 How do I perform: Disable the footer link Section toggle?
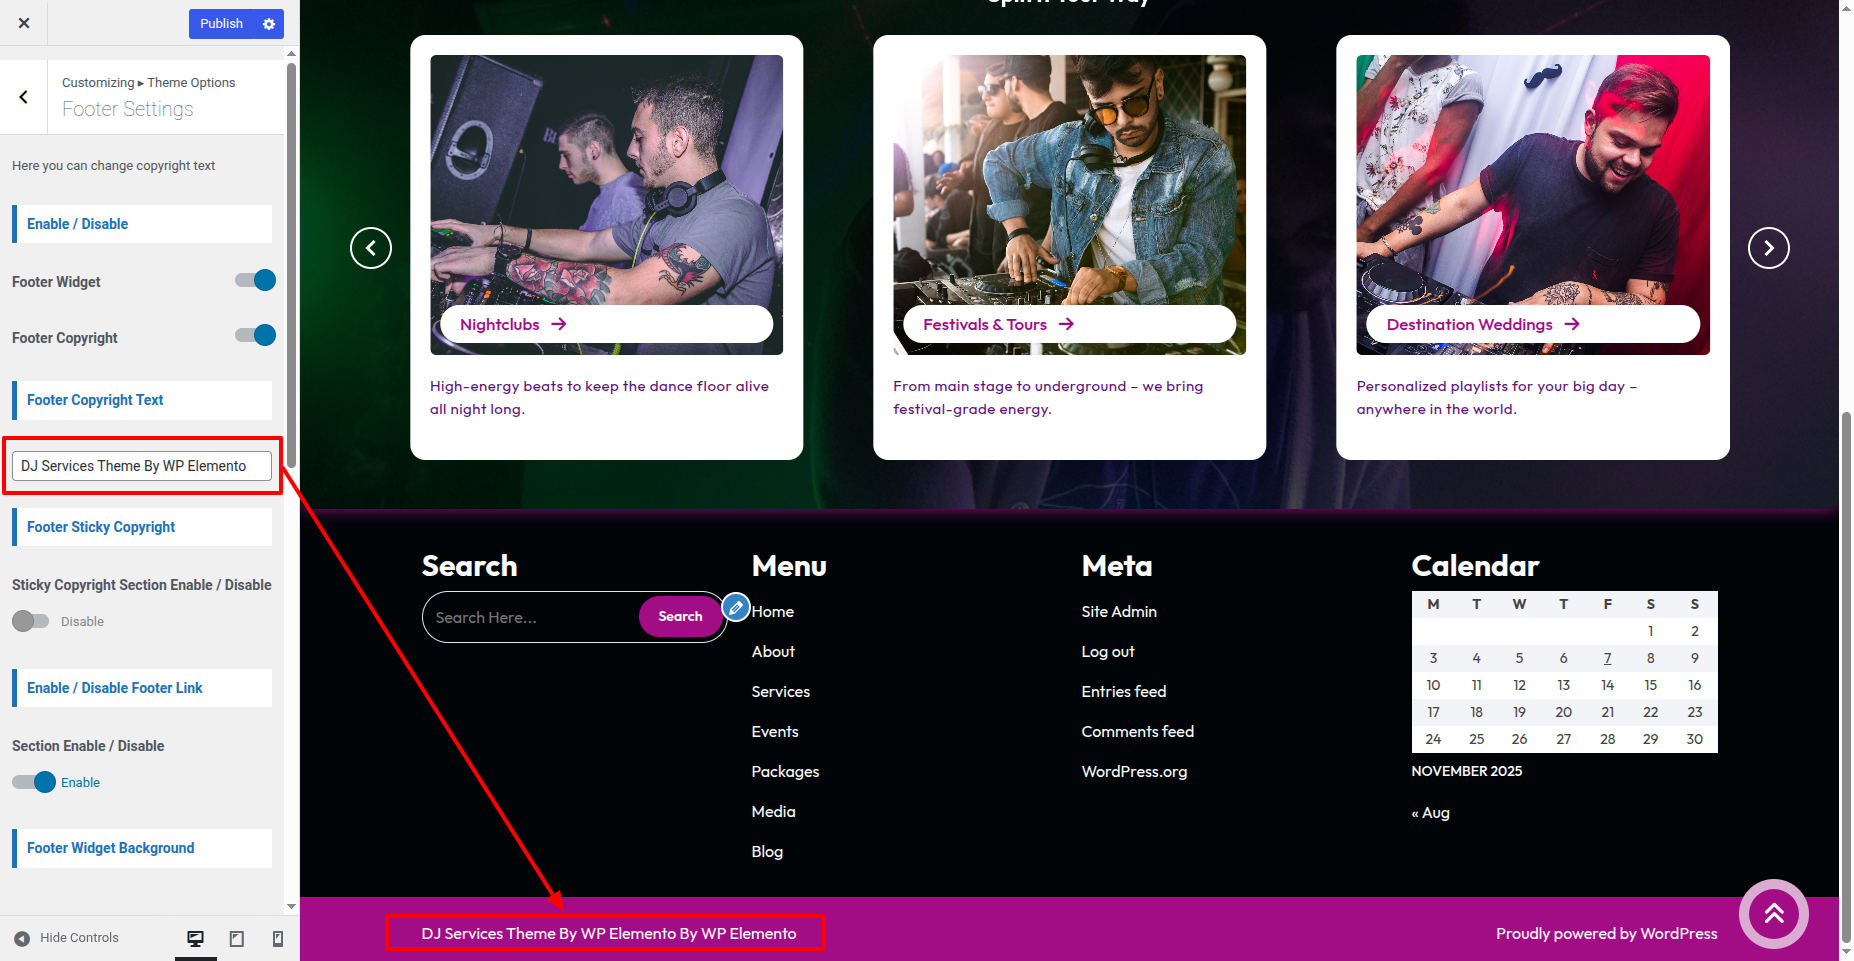coord(34,782)
